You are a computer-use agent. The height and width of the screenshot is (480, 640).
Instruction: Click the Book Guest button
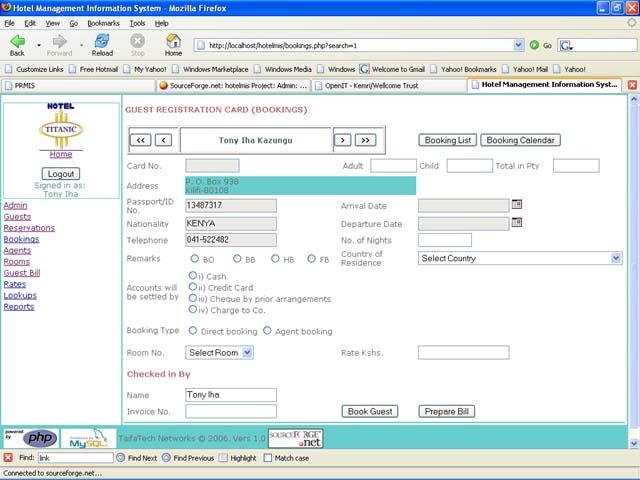(369, 411)
